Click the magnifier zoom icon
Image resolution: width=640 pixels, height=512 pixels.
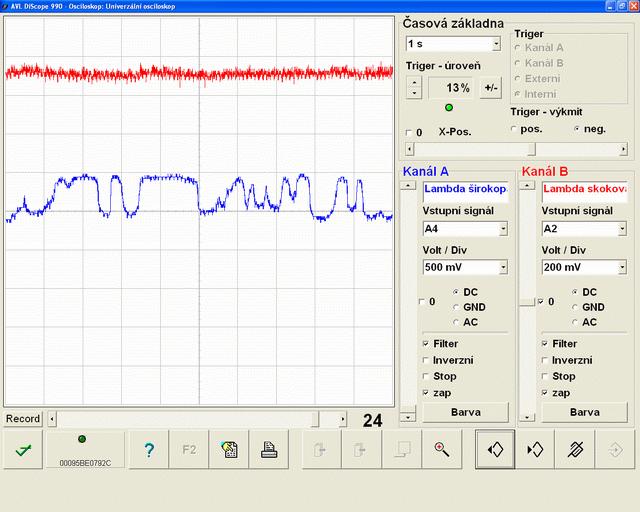pos(441,450)
